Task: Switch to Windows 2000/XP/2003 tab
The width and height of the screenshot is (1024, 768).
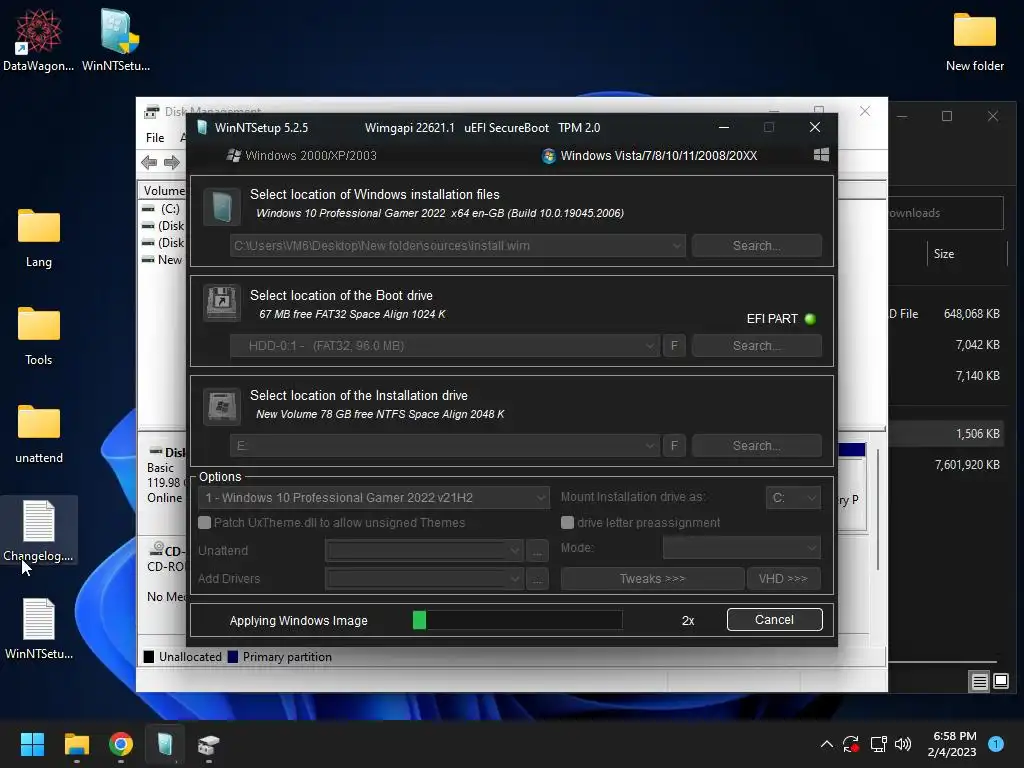Action: tap(301, 155)
